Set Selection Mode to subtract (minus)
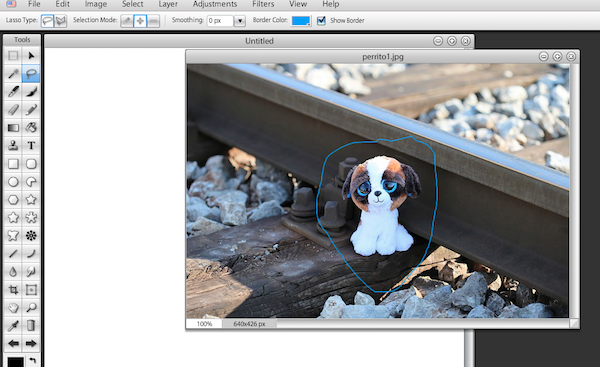This screenshot has width=600, height=367. (x=153, y=21)
